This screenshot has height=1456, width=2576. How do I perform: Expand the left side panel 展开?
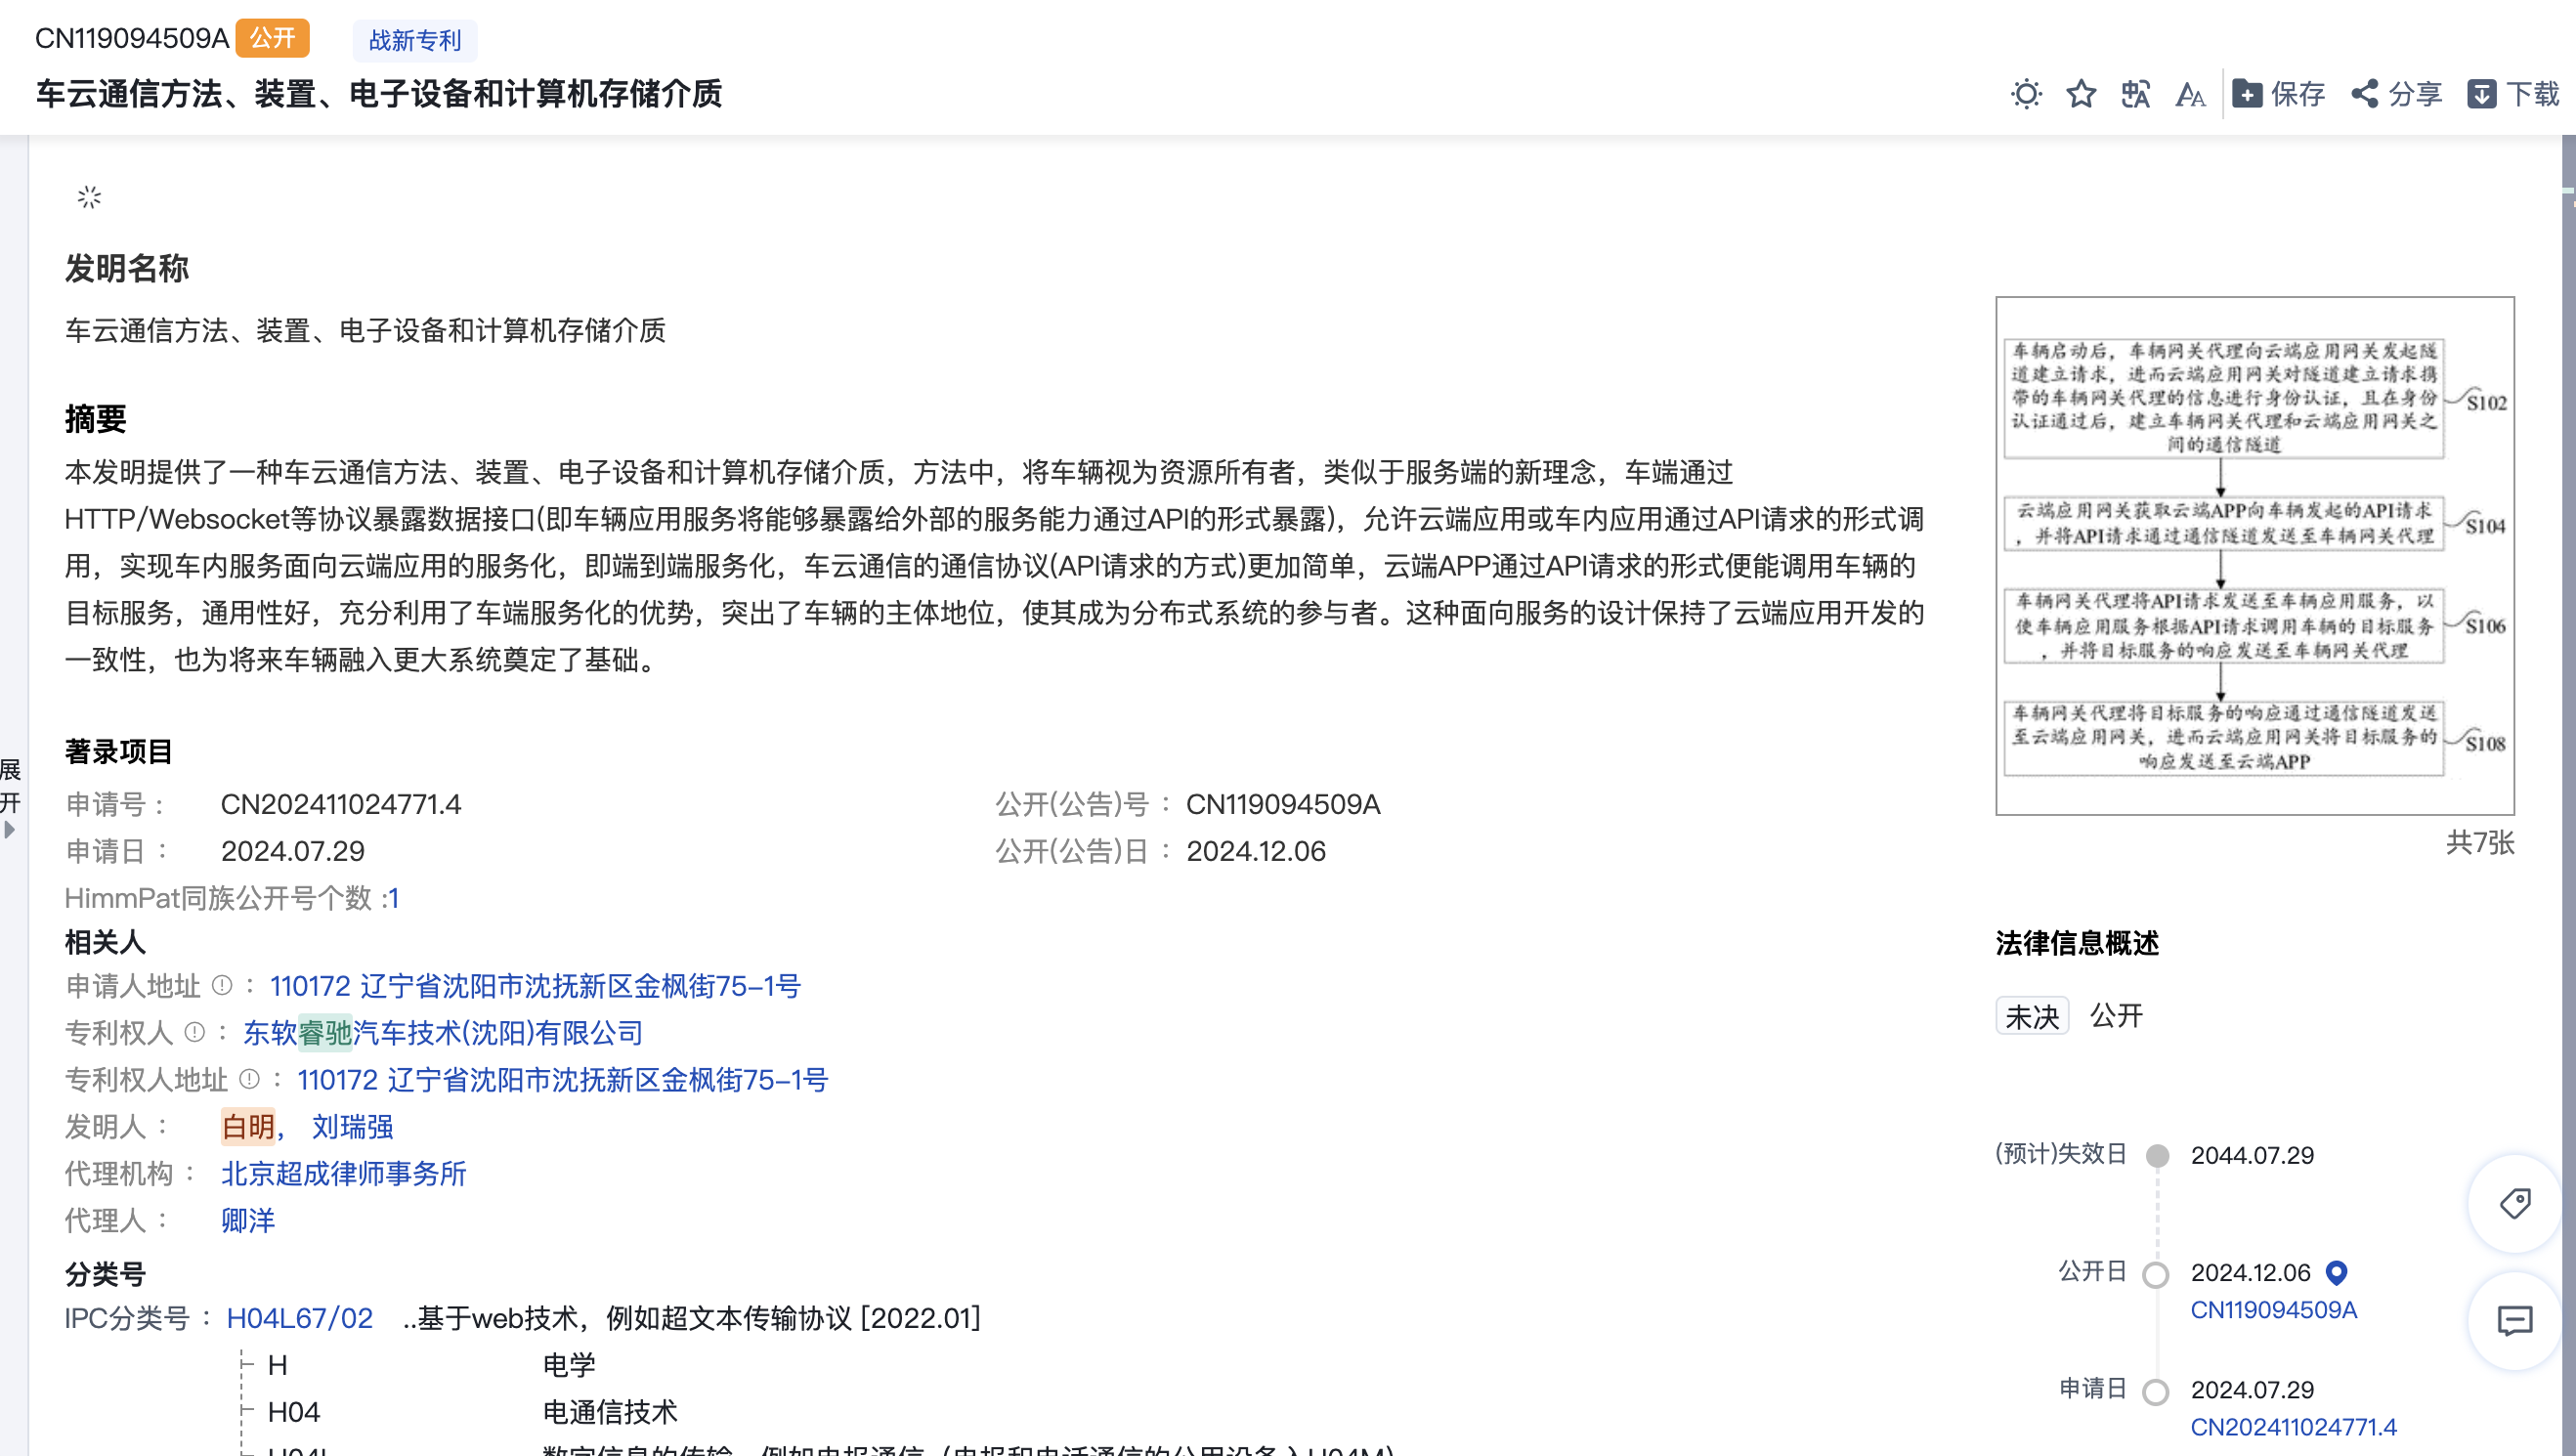tap(10, 797)
